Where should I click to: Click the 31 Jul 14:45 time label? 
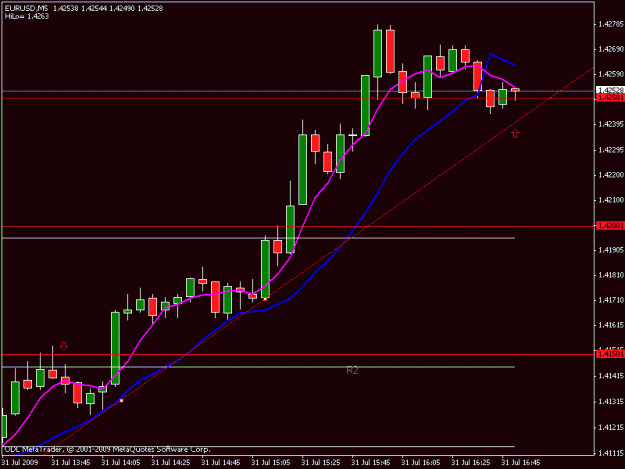[x=220, y=463]
